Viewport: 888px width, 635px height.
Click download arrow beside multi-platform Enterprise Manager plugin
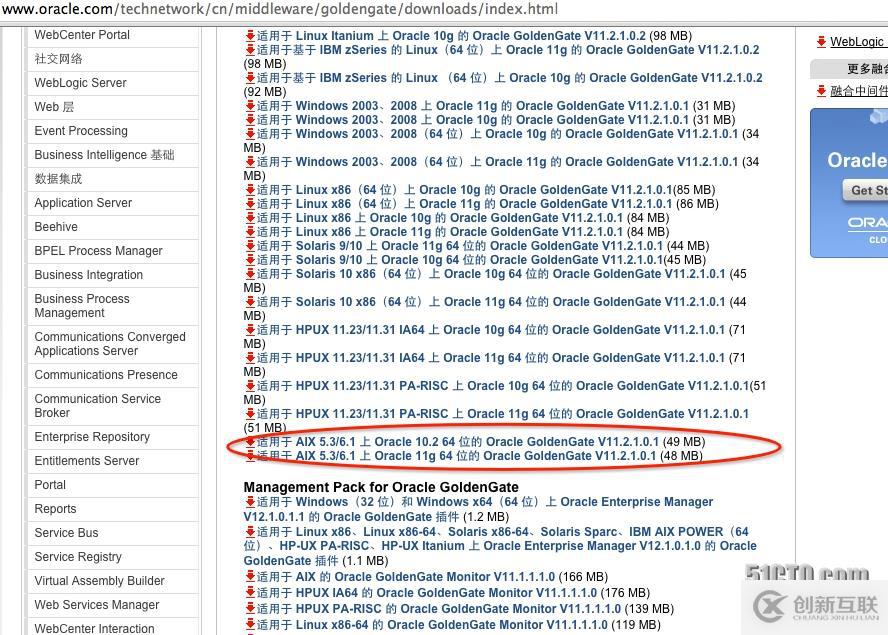point(250,531)
